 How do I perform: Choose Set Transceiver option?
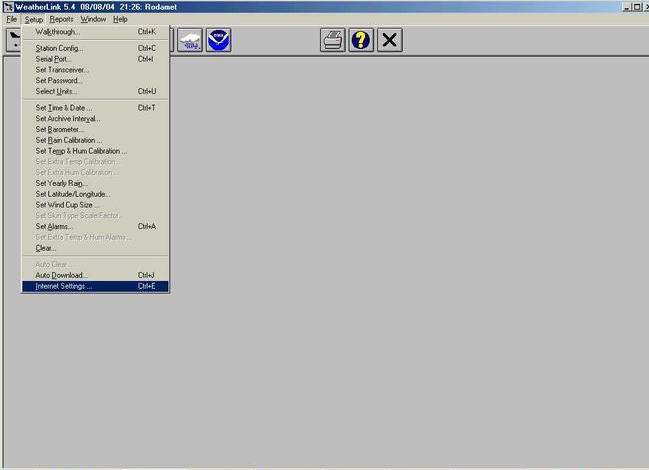[x=95, y=70]
